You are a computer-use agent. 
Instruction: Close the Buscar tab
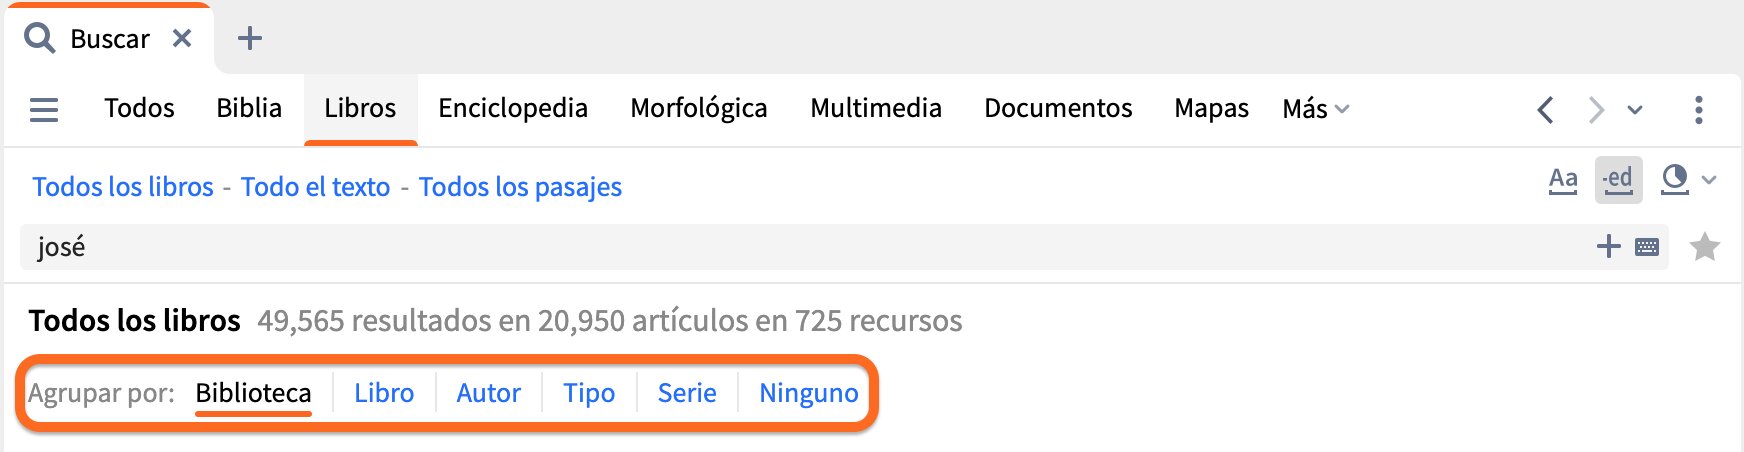click(x=182, y=38)
